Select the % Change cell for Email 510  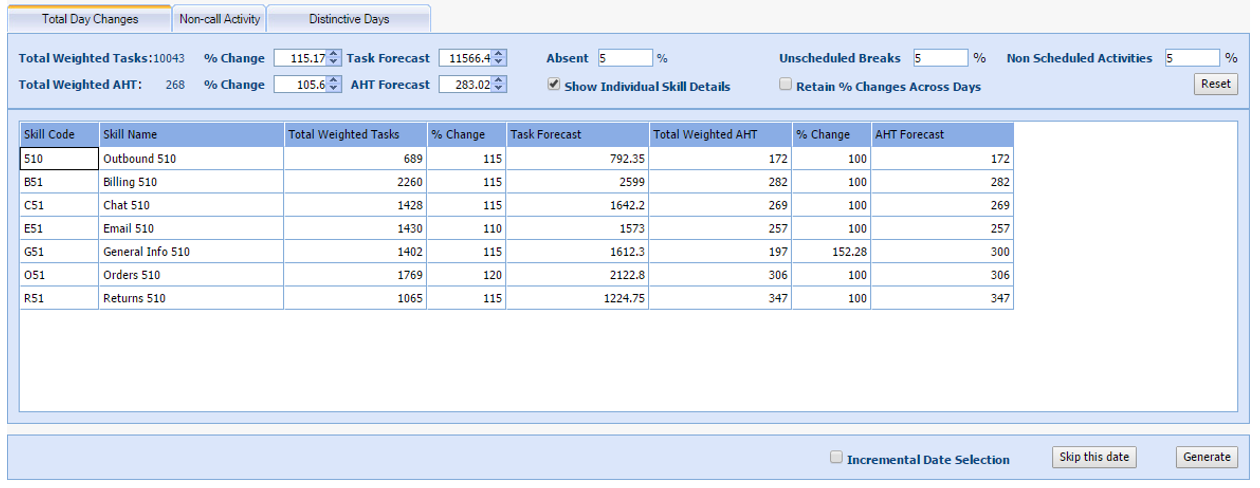pos(466,228)
